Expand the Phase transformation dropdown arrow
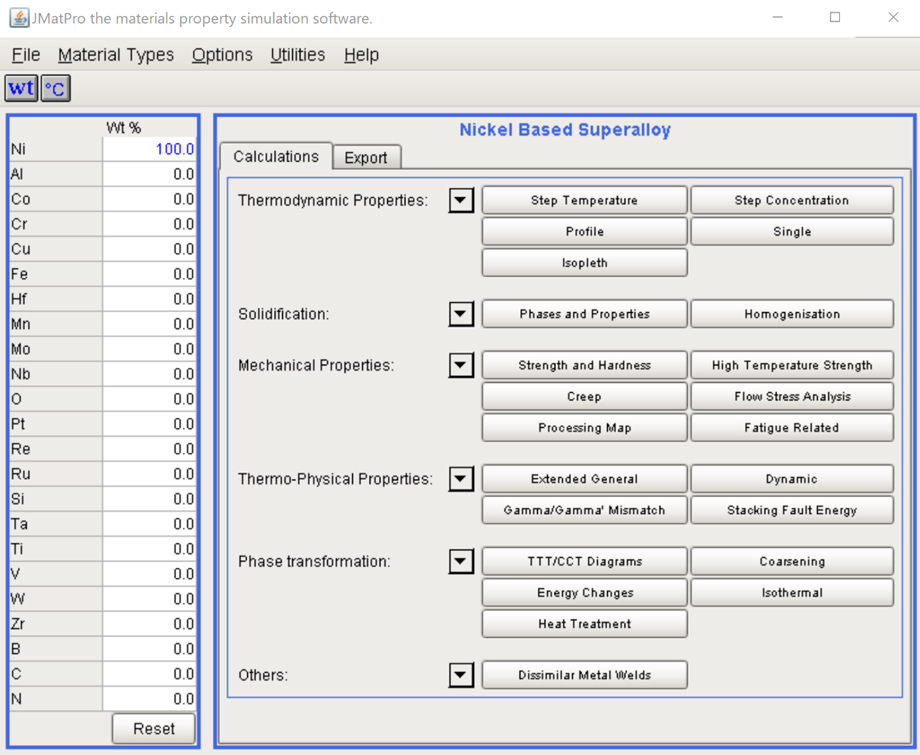Image resolution: width=920 pixels, height=755 pixels. [x=461, y=561]
